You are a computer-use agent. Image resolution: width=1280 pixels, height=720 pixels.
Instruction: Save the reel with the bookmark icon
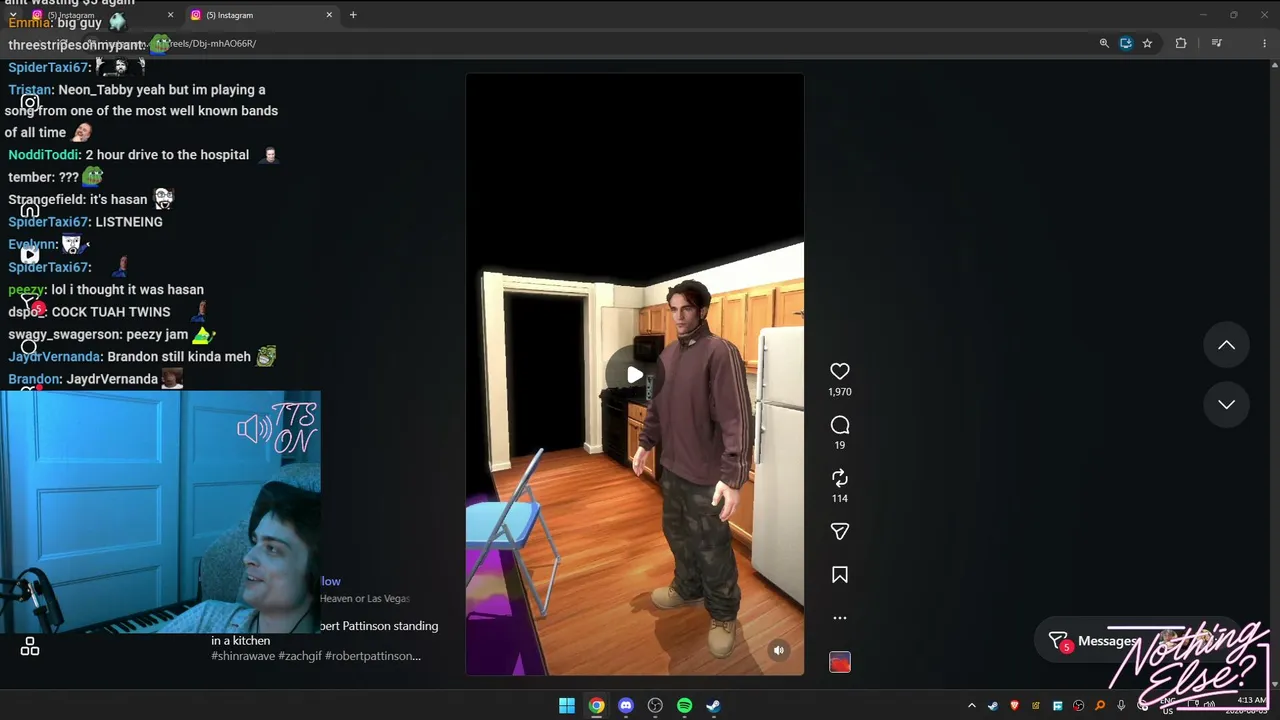coord(840,575)
